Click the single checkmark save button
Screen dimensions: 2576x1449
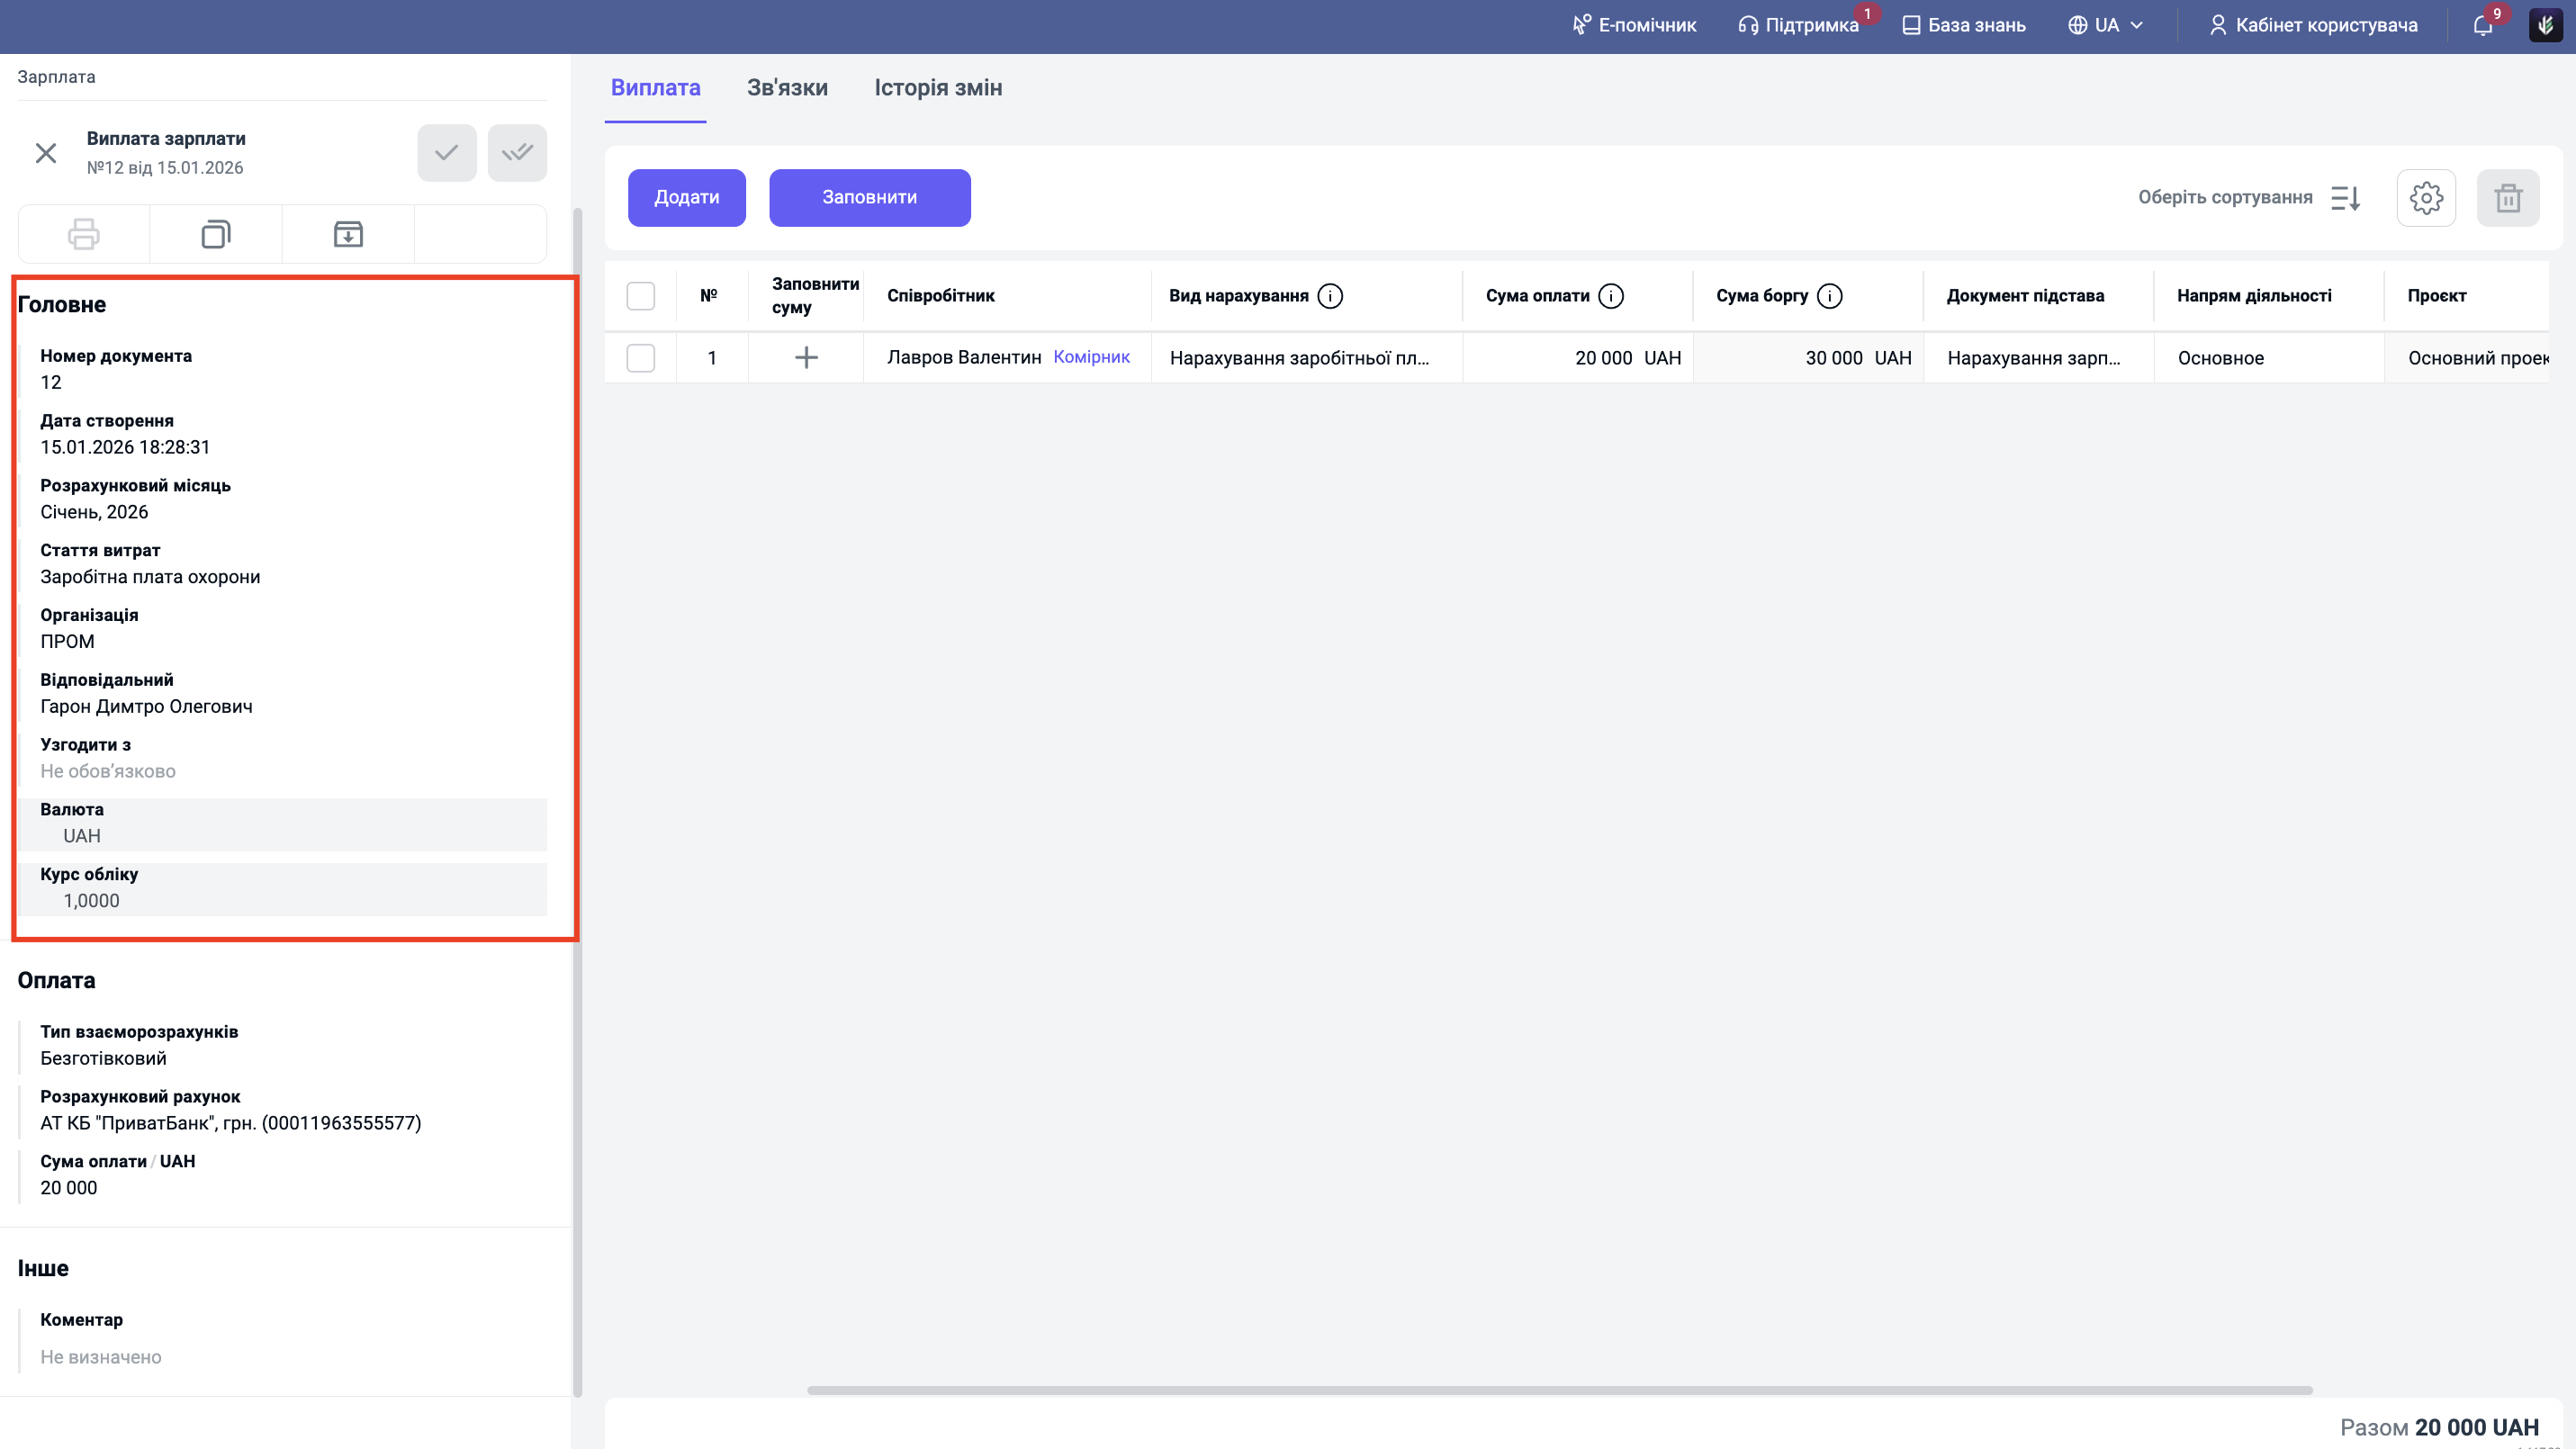pyautogui.click(x=446, y=153)
